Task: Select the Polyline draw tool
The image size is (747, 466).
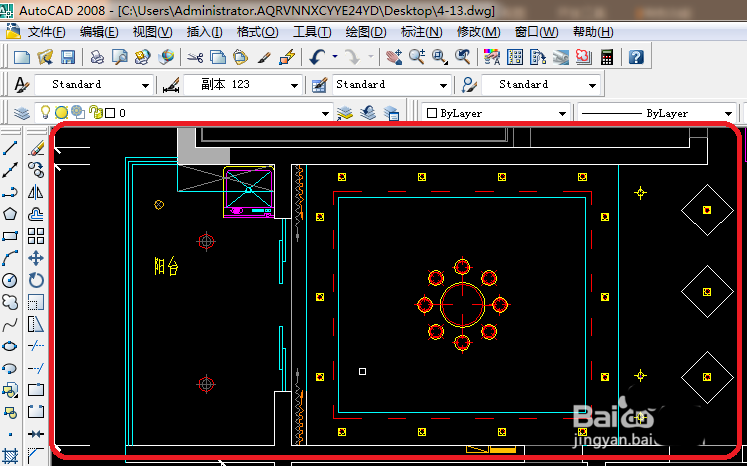Action: click(x=10, y=192)
